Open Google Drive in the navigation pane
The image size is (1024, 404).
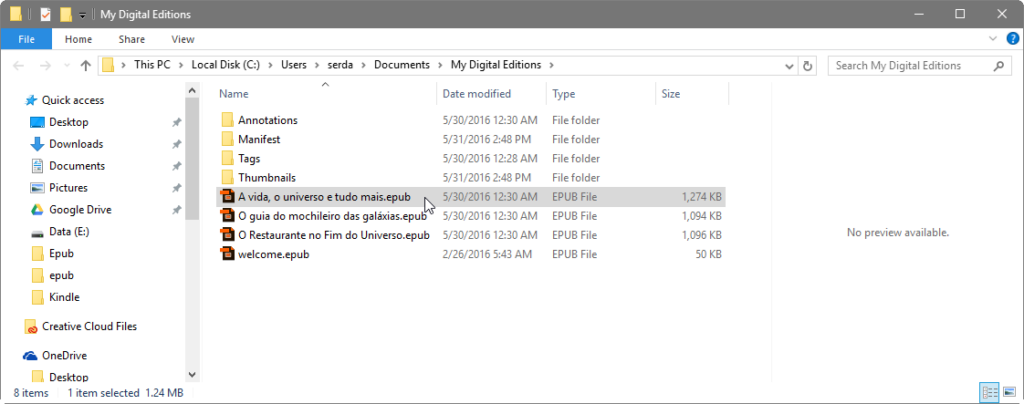coord(80,210)
